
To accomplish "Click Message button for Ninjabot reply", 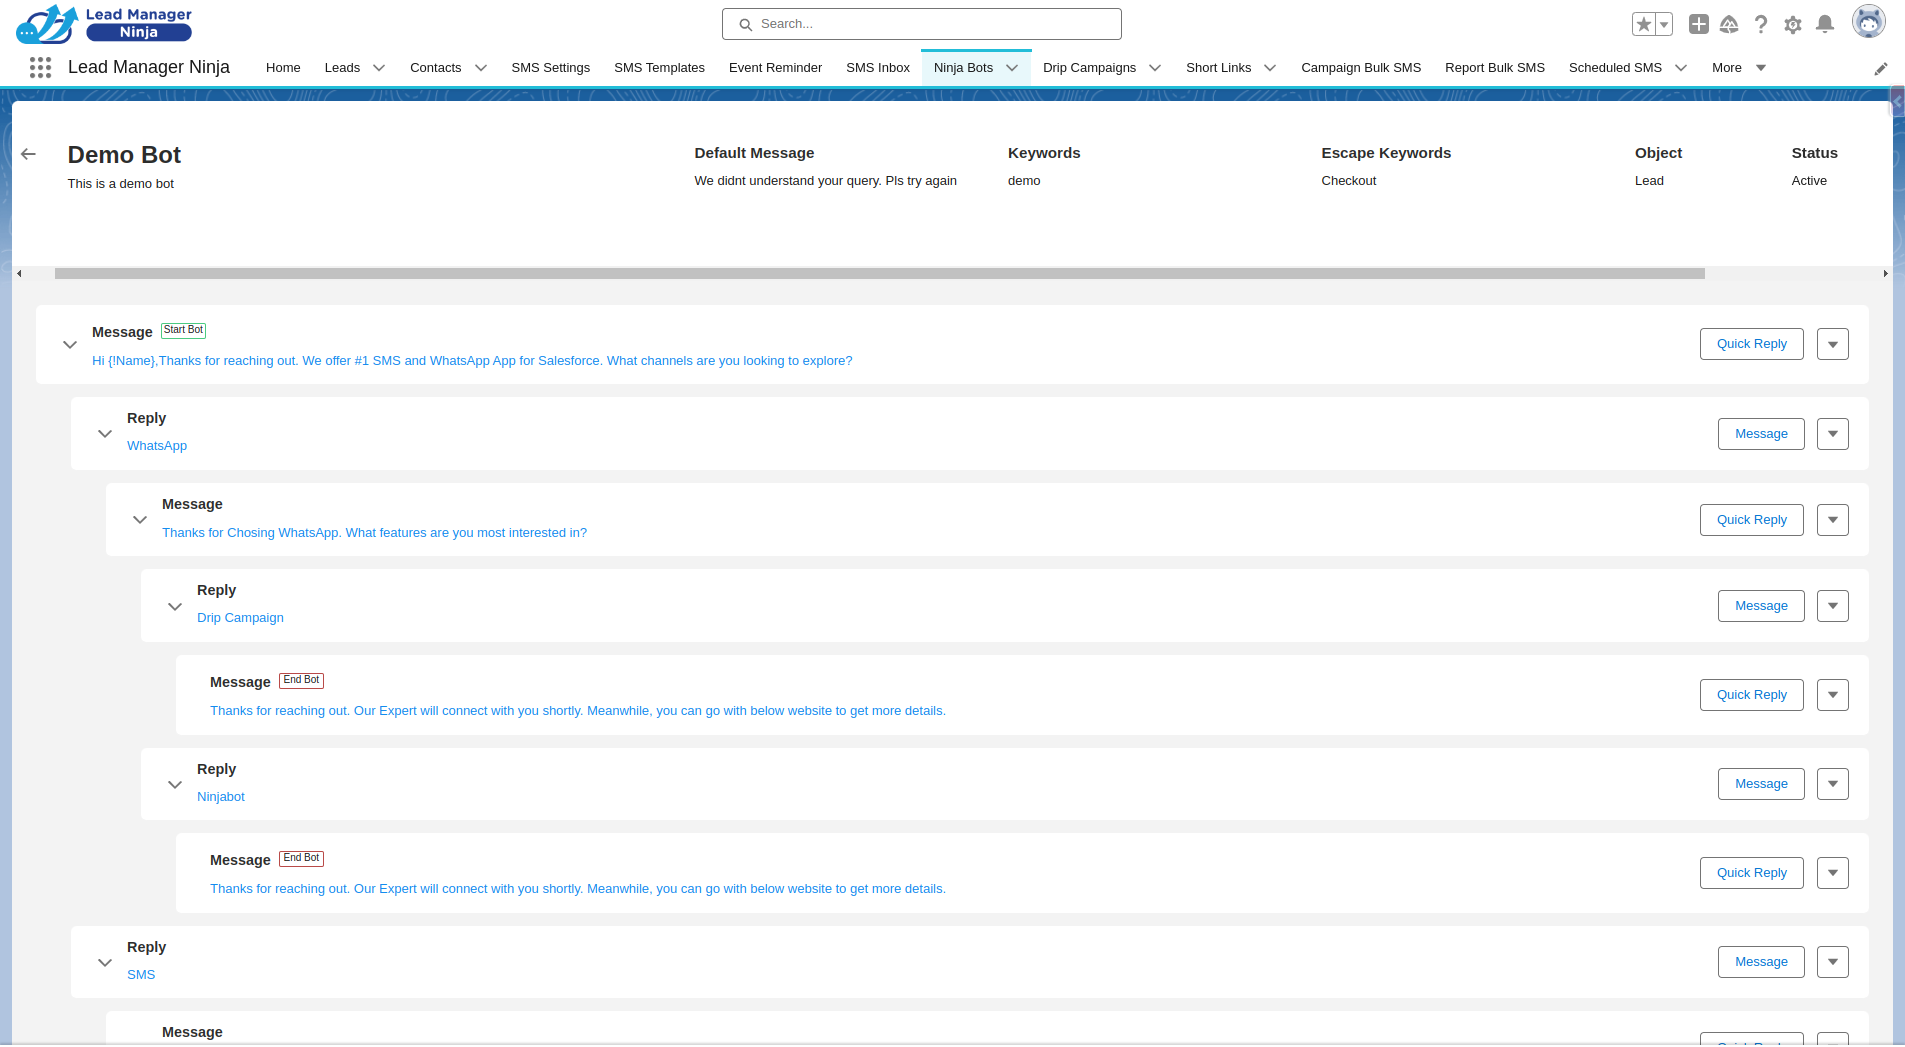I will [x=1761, y=784].
